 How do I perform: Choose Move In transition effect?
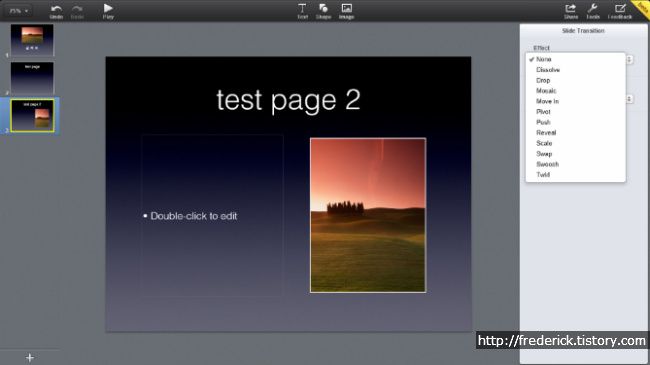(575, 101)
